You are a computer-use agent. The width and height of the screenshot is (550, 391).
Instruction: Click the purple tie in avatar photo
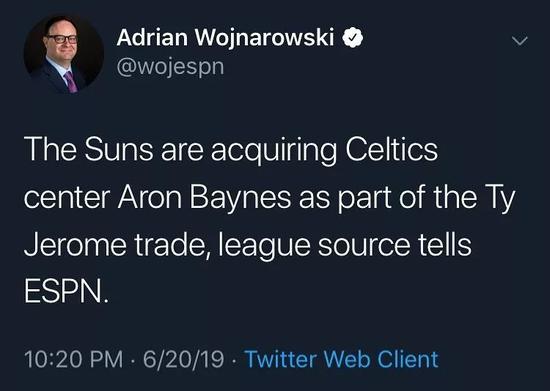(x=71, y=82)
